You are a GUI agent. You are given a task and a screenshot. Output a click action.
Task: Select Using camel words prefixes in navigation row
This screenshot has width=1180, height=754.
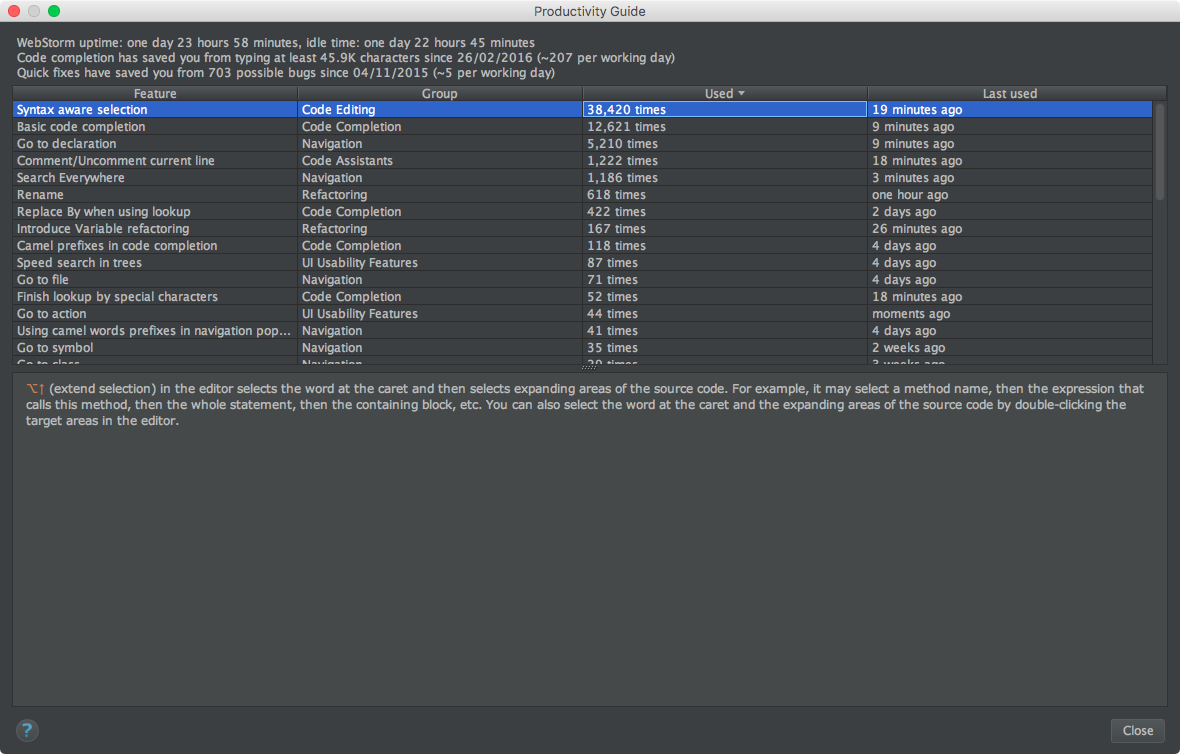[x=582, y=330]
